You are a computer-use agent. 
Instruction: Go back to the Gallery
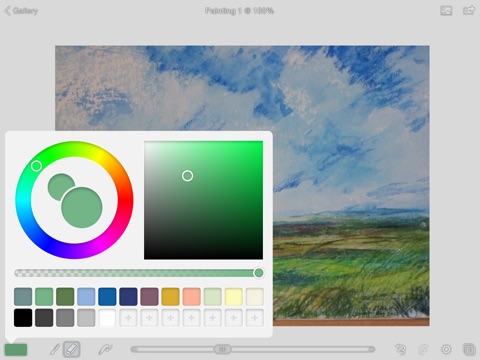21,11
